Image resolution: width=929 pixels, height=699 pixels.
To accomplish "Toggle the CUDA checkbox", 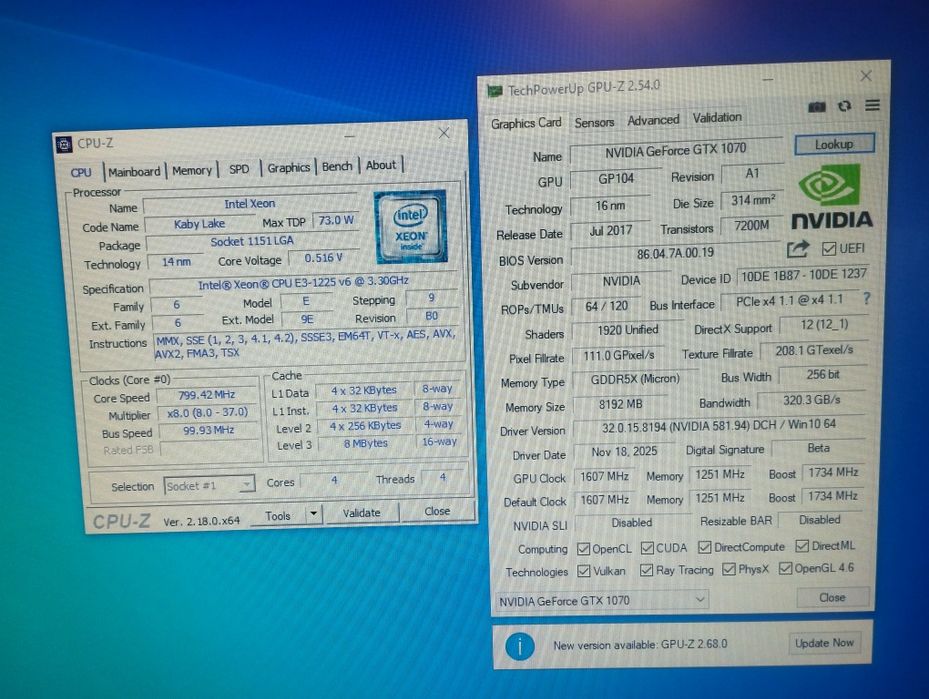I will tap(647, 548).
